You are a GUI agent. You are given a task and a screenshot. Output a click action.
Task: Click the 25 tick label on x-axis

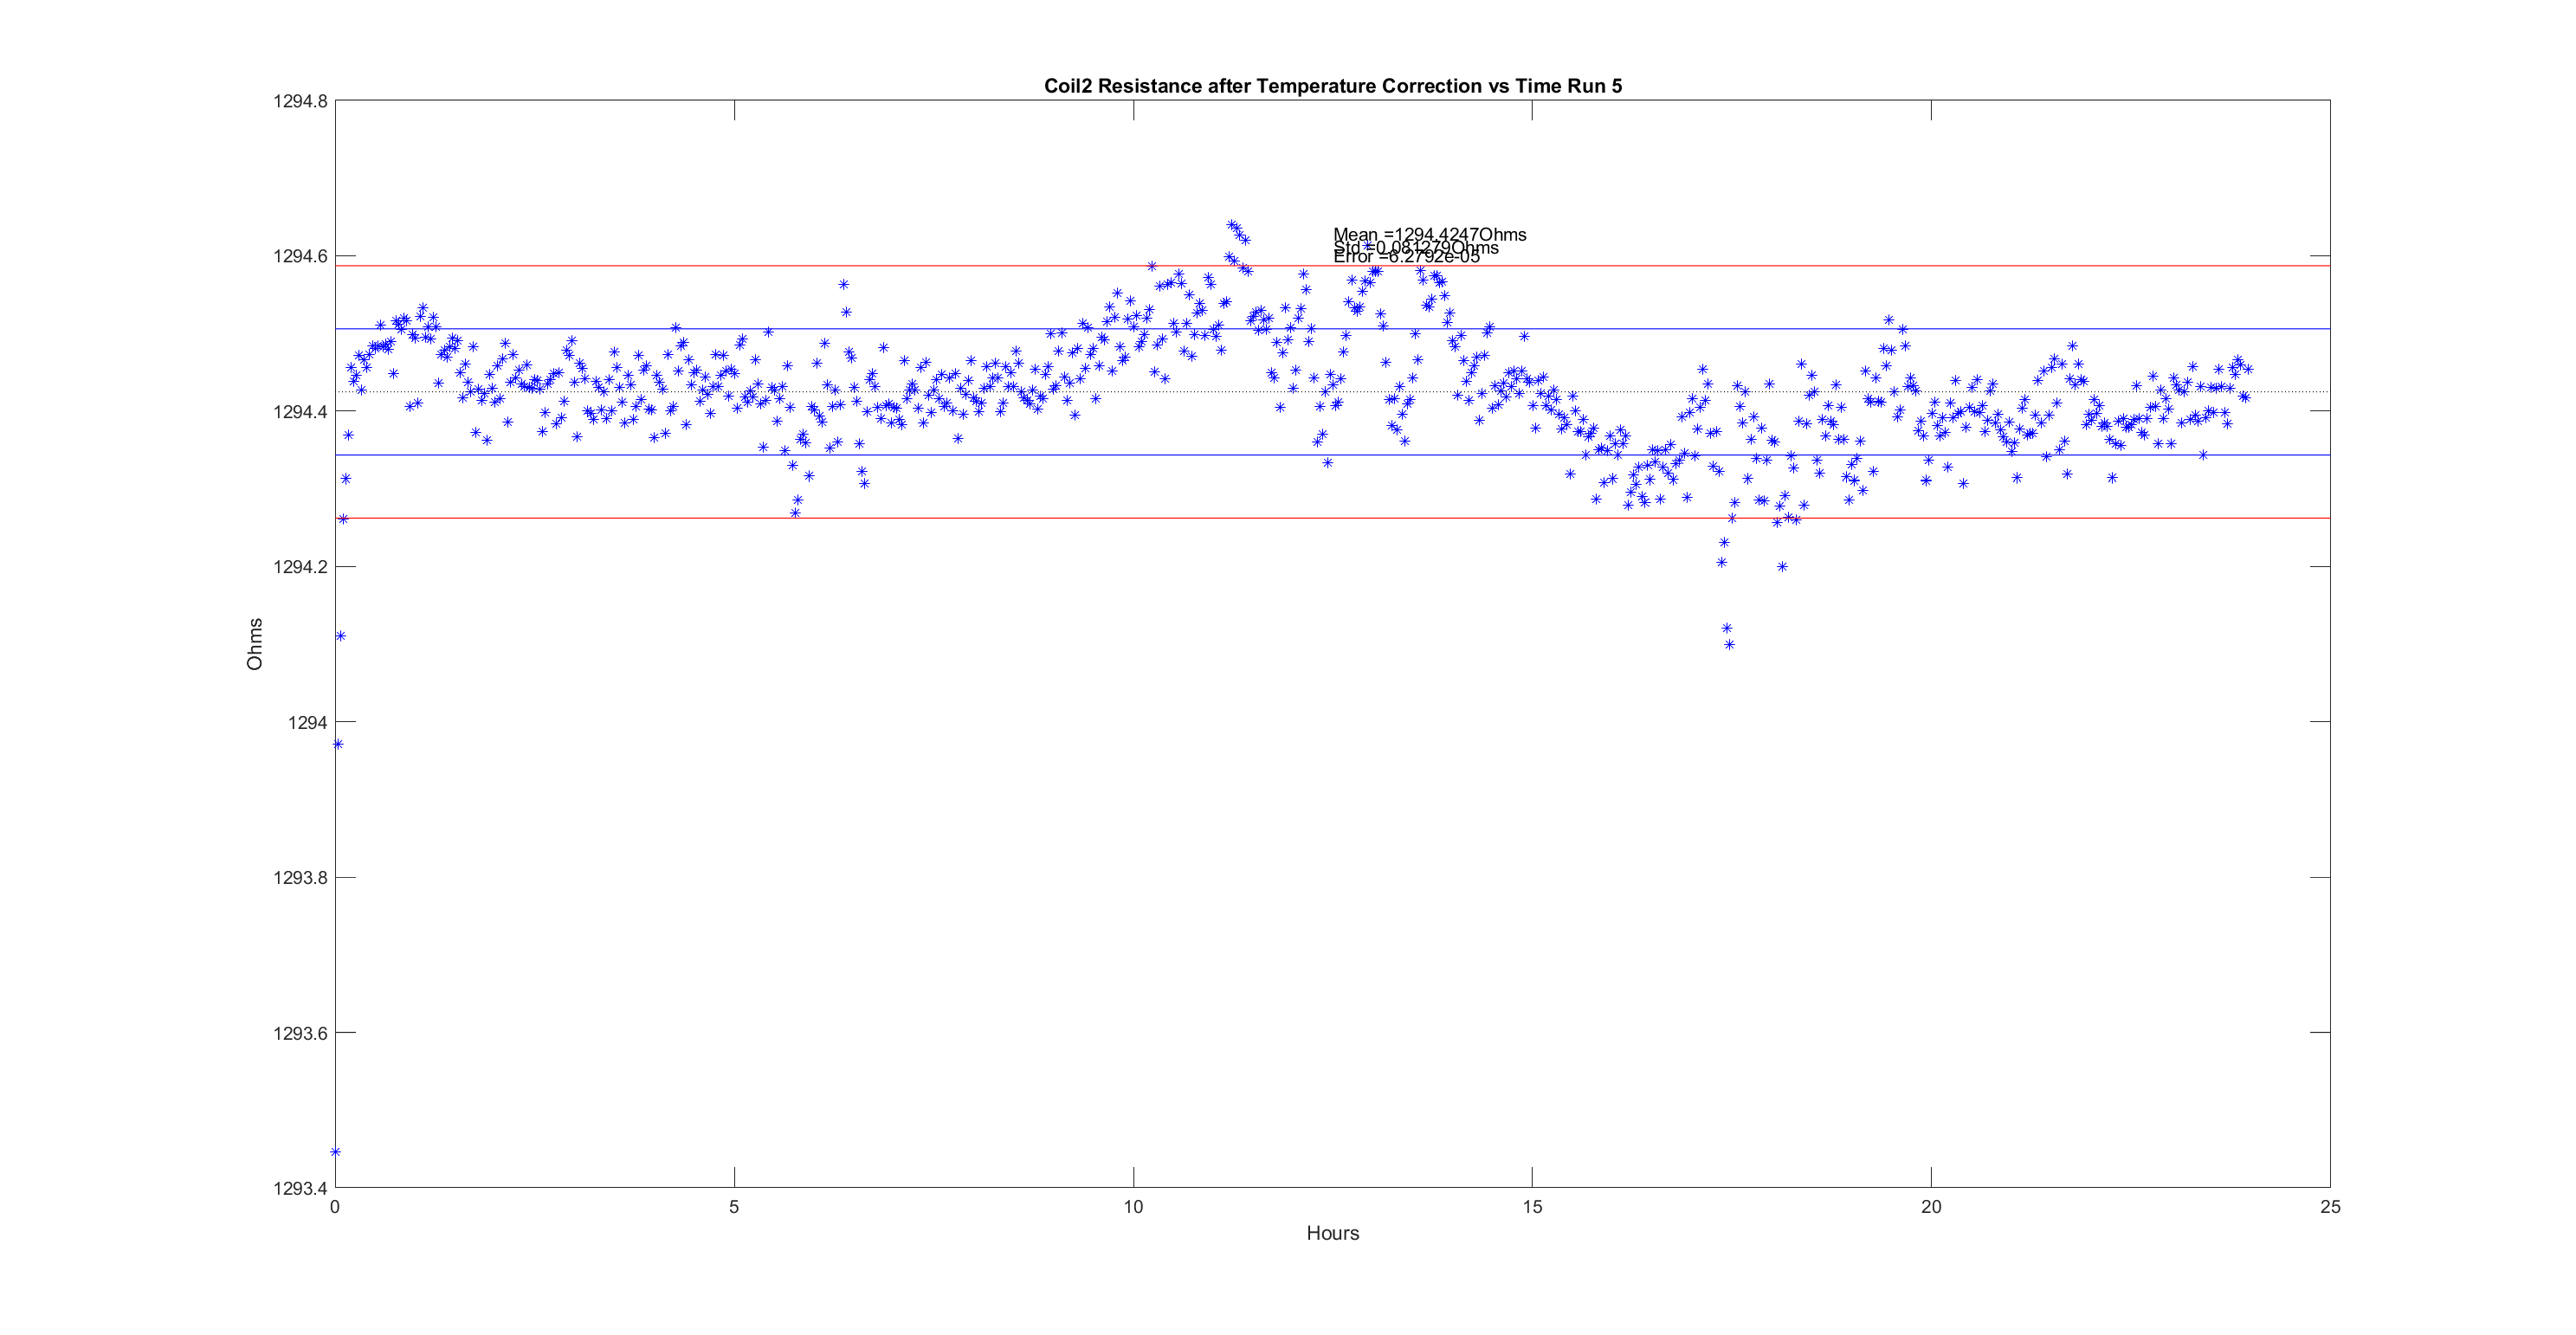[x=2330, y=1207]
